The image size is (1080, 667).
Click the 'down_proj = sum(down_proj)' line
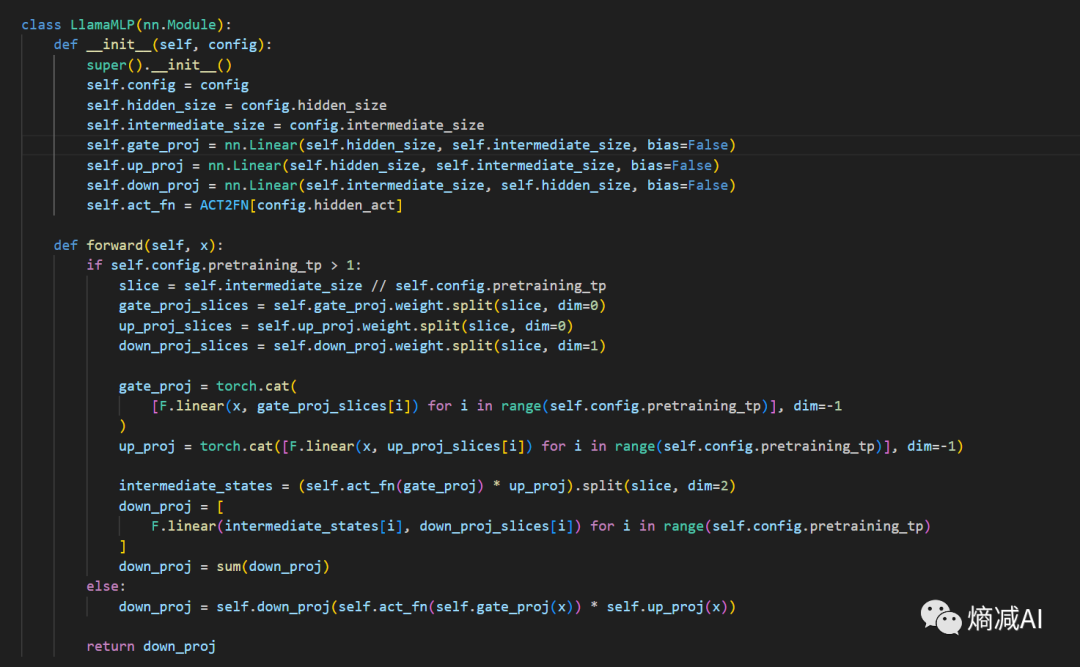click(x=225, y=566)
